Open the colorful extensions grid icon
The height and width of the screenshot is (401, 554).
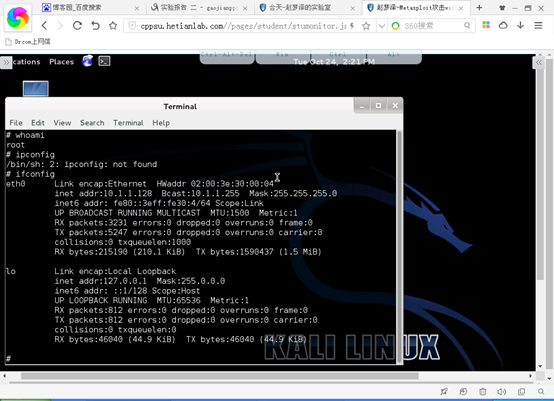click(x=486, y=25)
